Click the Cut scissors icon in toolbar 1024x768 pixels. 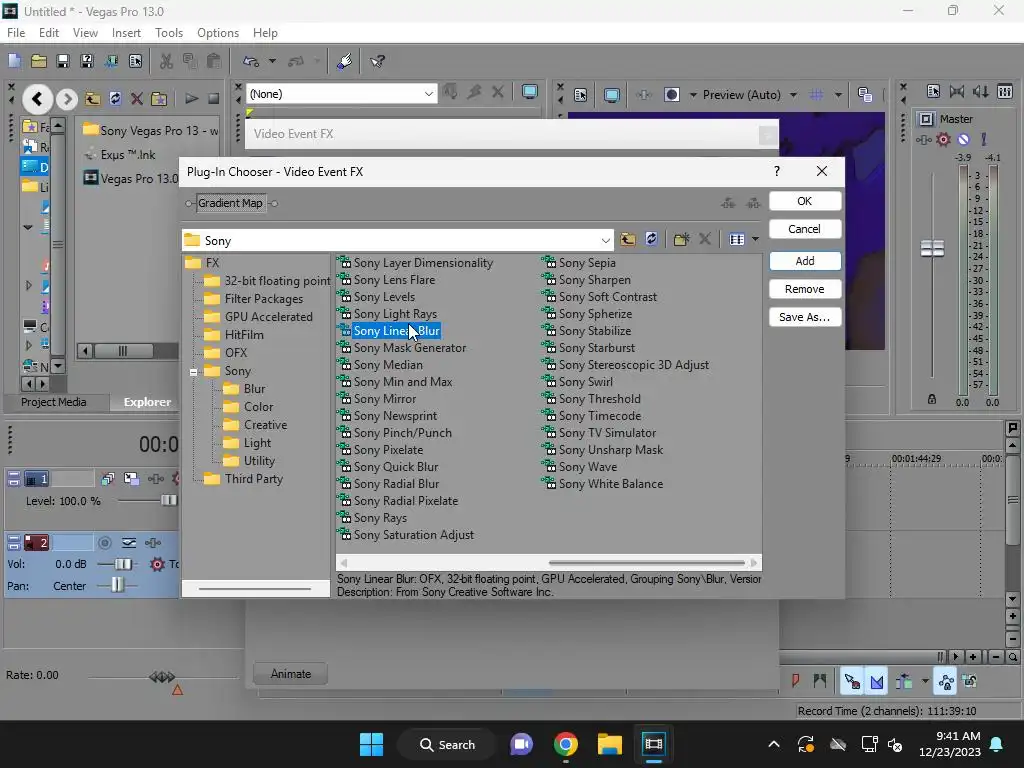(x=167, y=61)
